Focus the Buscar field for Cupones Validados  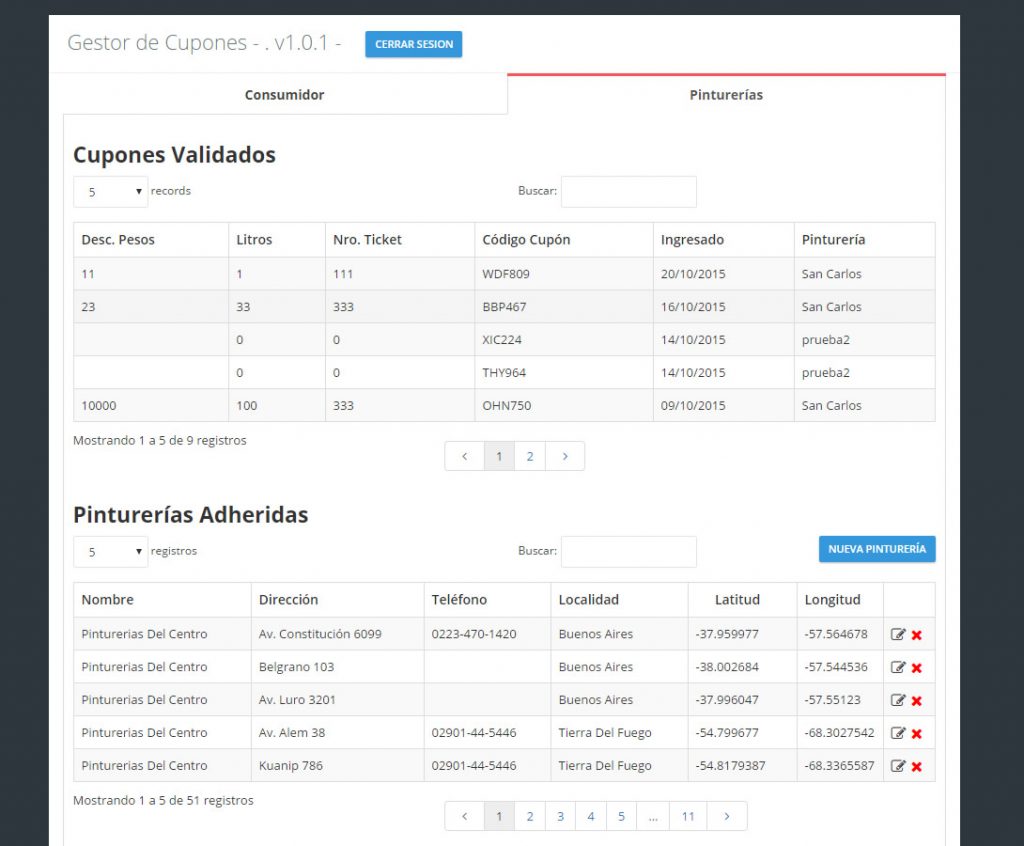[628, 191]
